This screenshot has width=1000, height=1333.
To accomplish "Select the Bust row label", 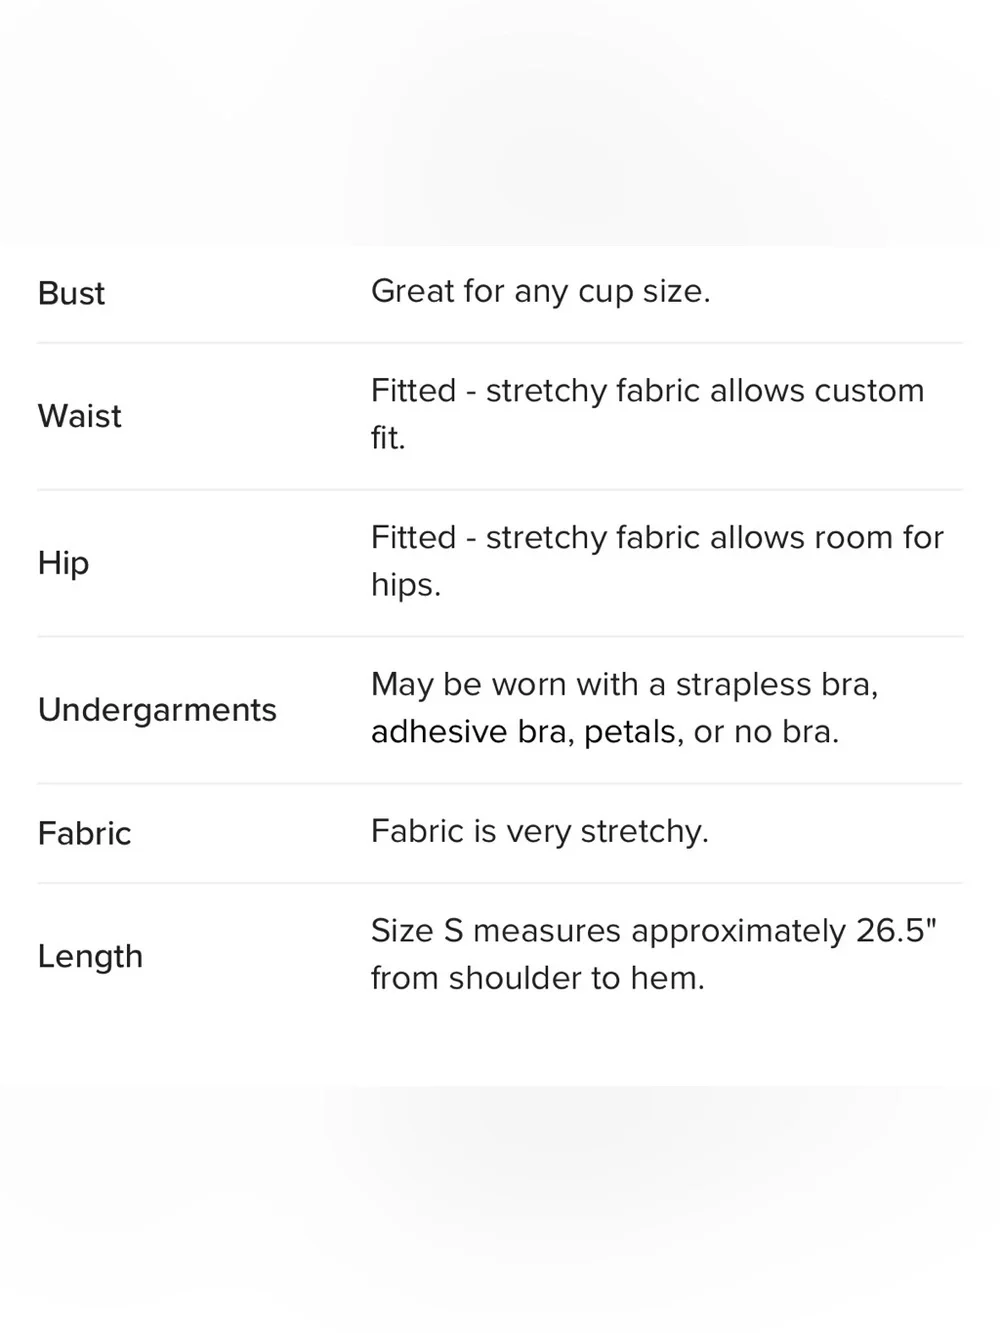I will [x=71, y=293].
